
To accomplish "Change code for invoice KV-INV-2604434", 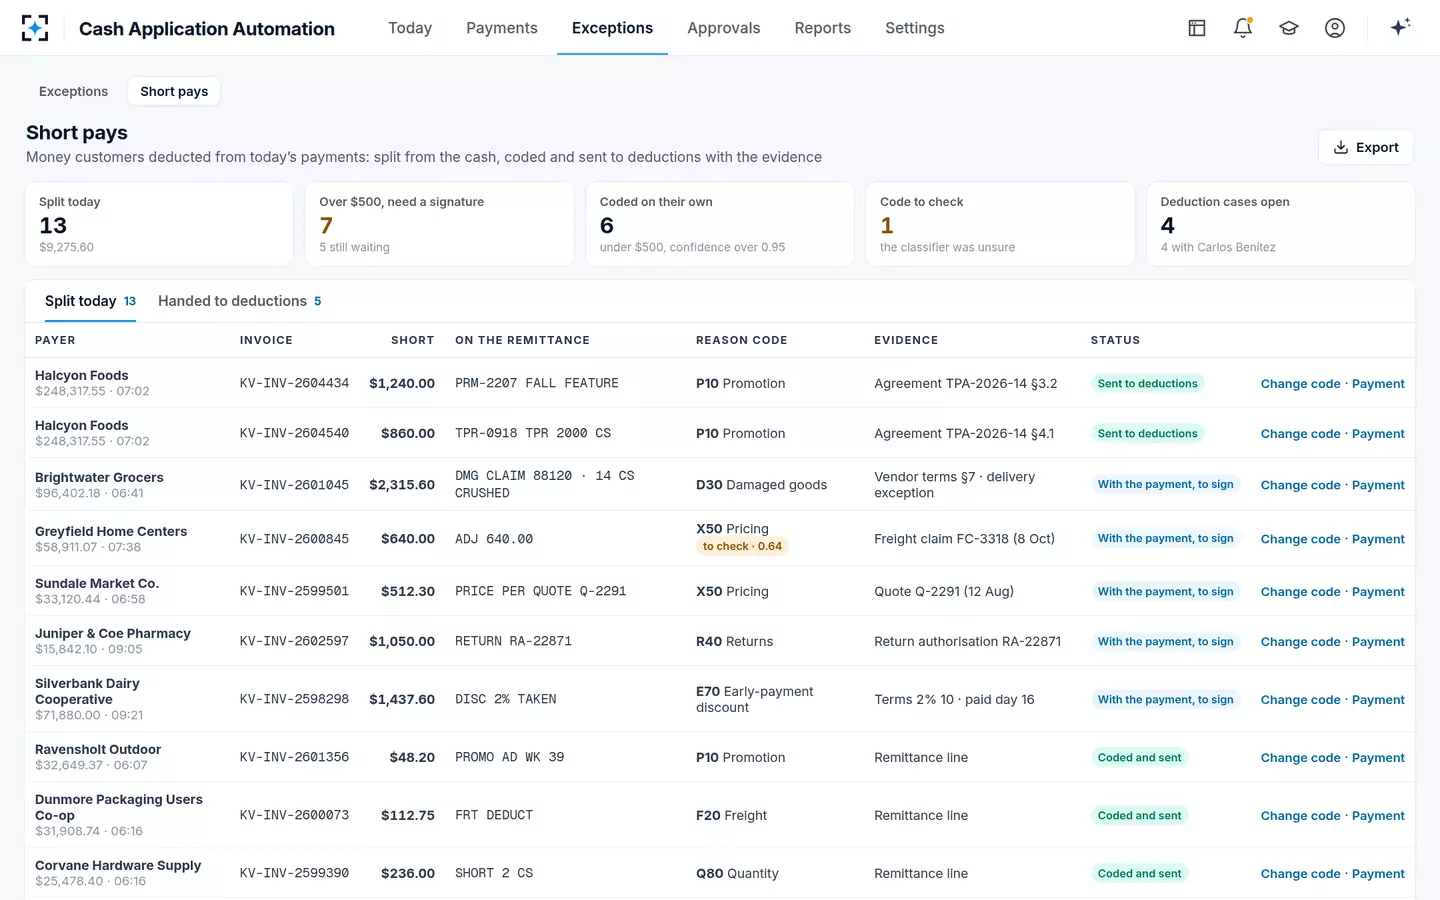I will pos(1300,384).
